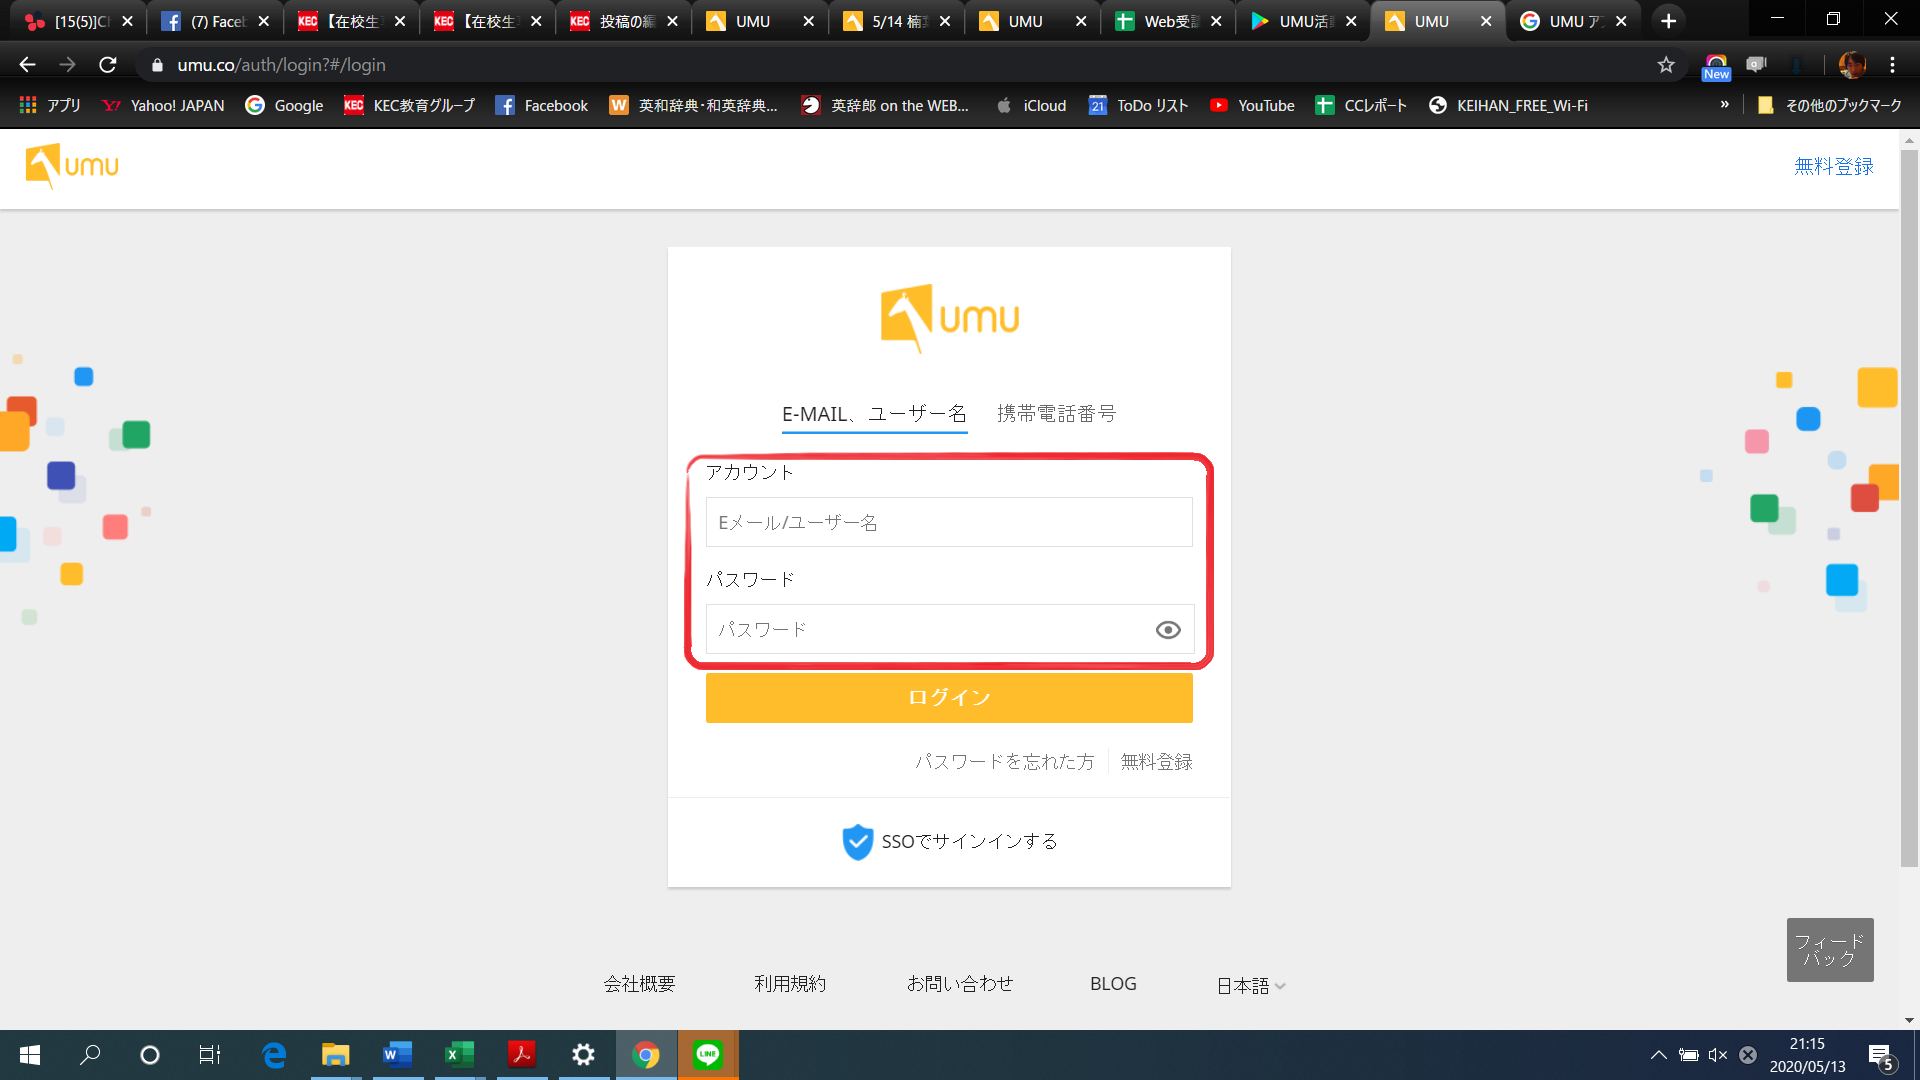This screenshot has height=1080, width=1920.
Task: Click the browser forward arrow
Action: 67,65
